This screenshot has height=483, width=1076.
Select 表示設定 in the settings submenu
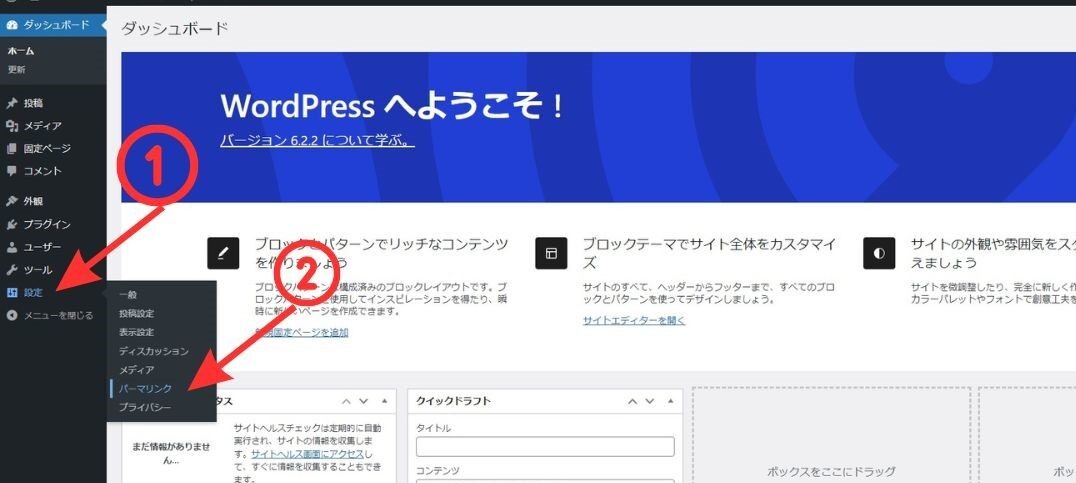pyautogui.click(x=137, y=332)
